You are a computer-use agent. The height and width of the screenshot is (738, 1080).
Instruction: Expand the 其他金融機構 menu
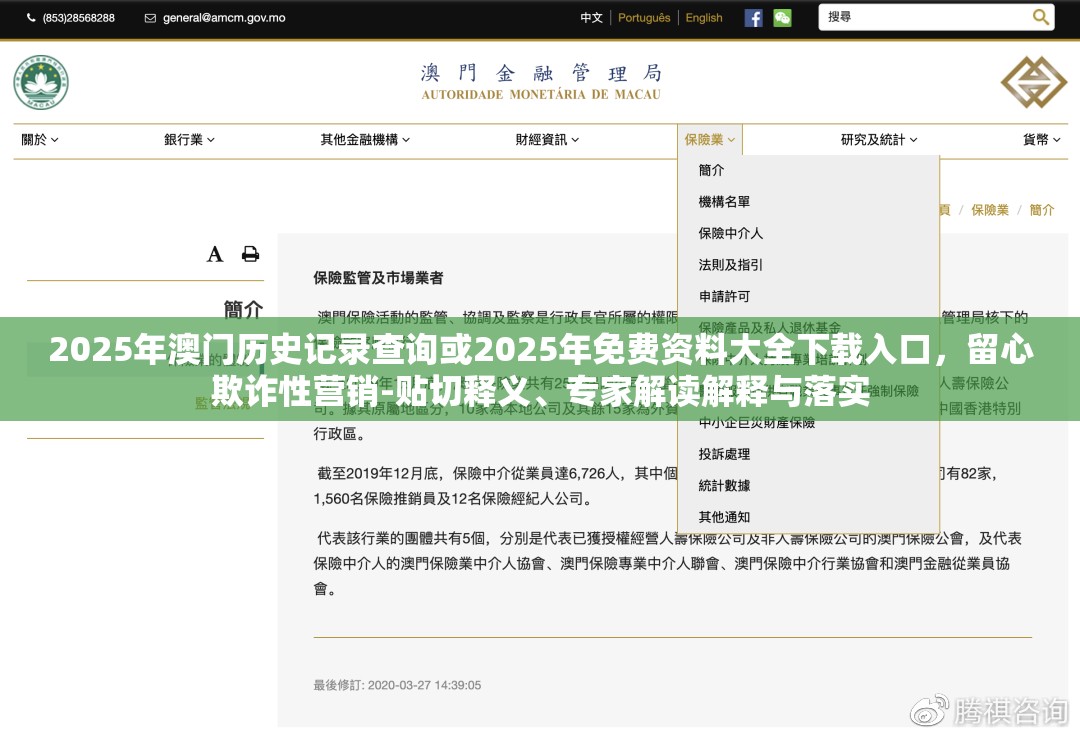365,140
